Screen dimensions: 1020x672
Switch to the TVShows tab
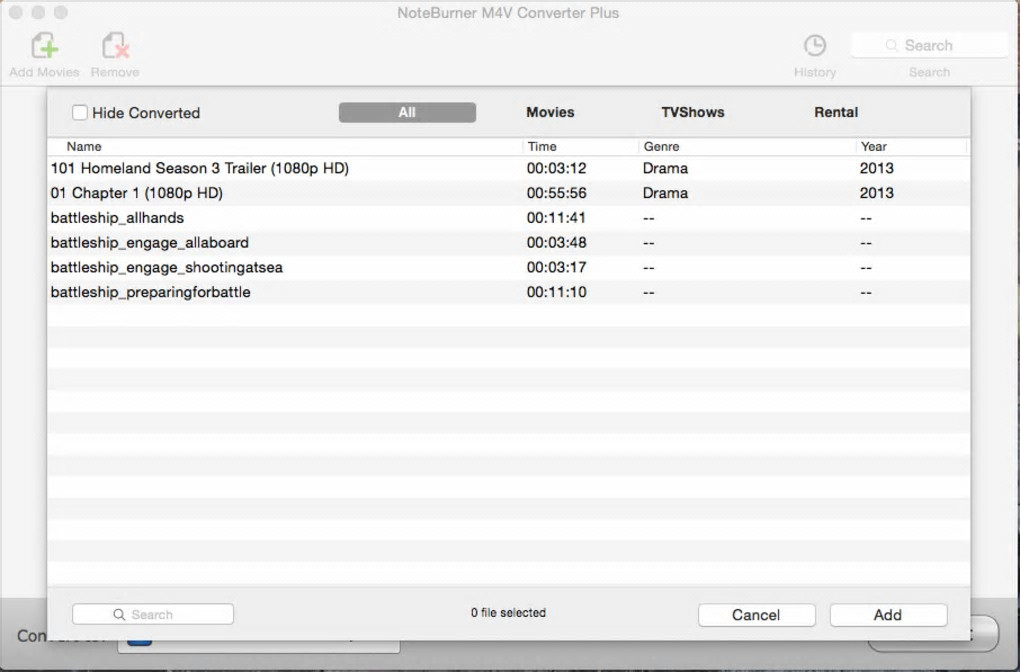point(693,112)
